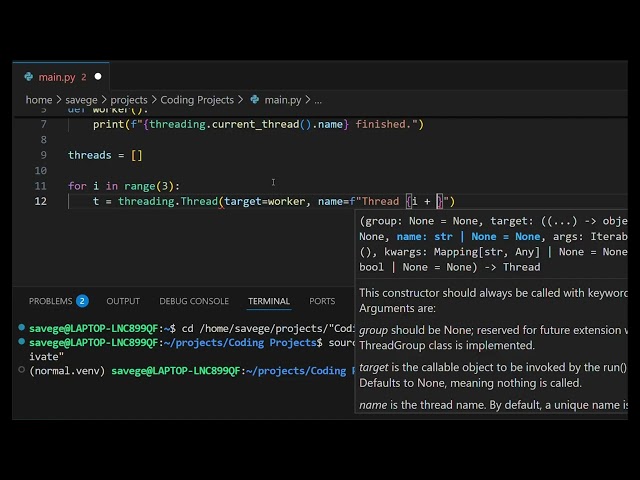Click the print statement on line 7
The height and width of the screenshot is (480, 640).
(258, 124)
